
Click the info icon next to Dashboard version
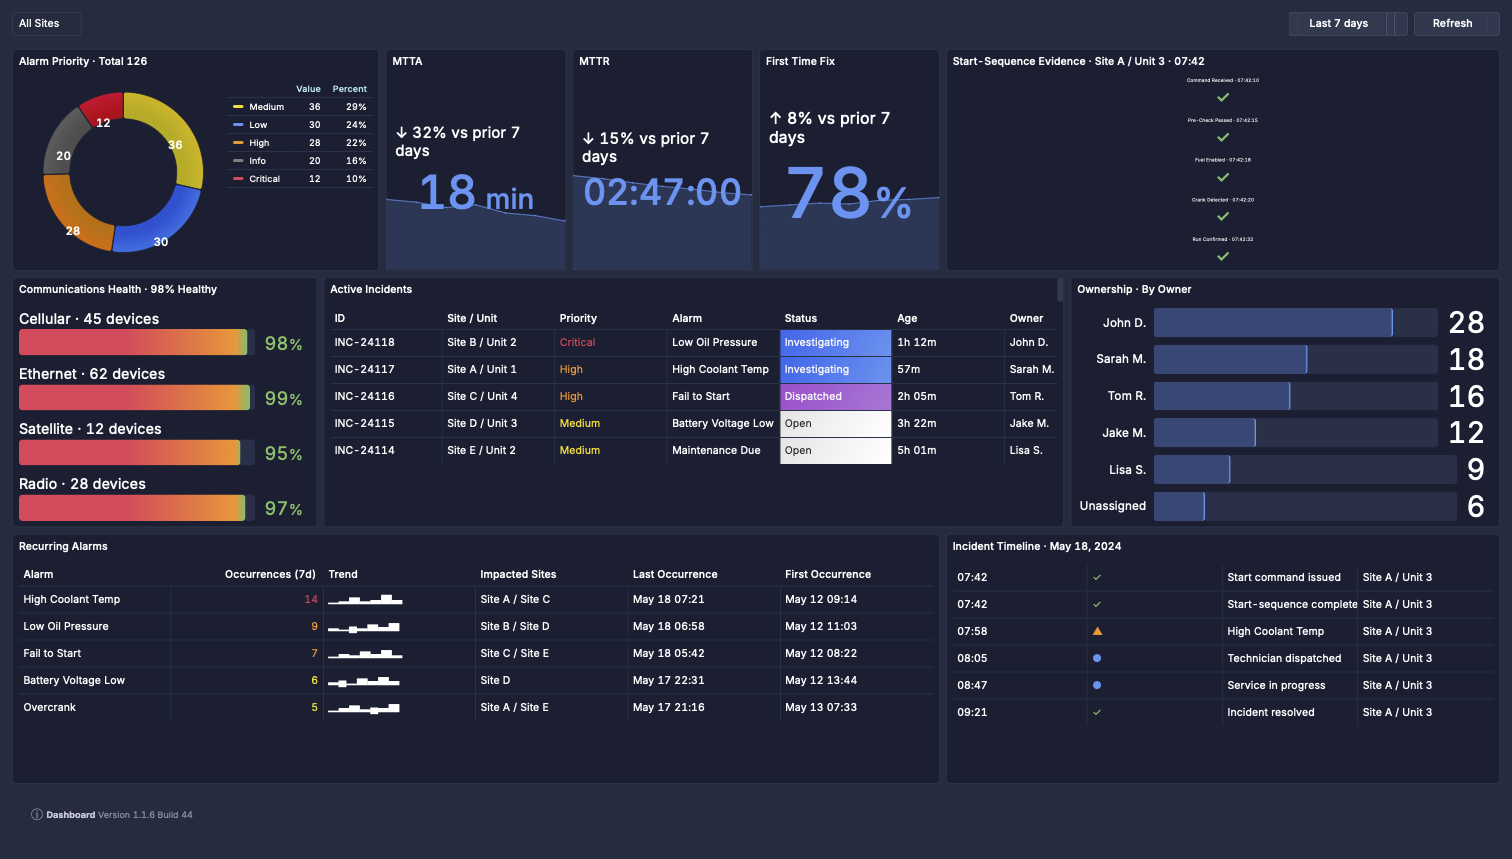point(37,815)
